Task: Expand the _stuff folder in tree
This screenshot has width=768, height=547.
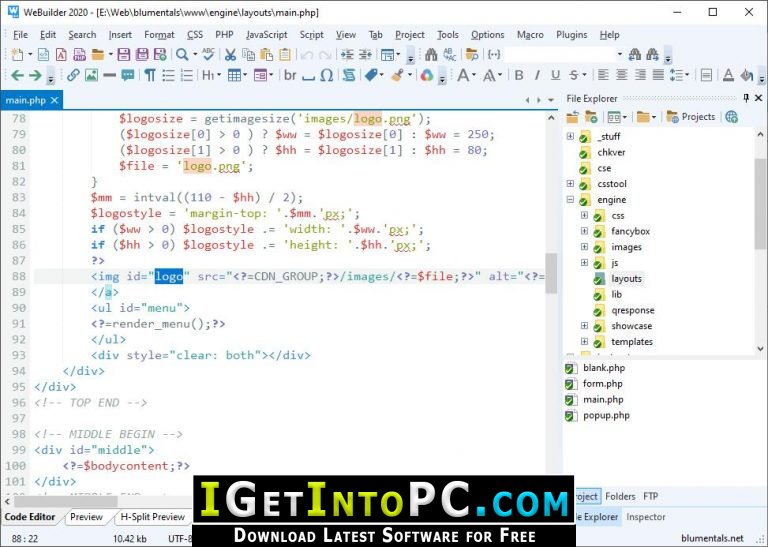Action: pos(570,136)
